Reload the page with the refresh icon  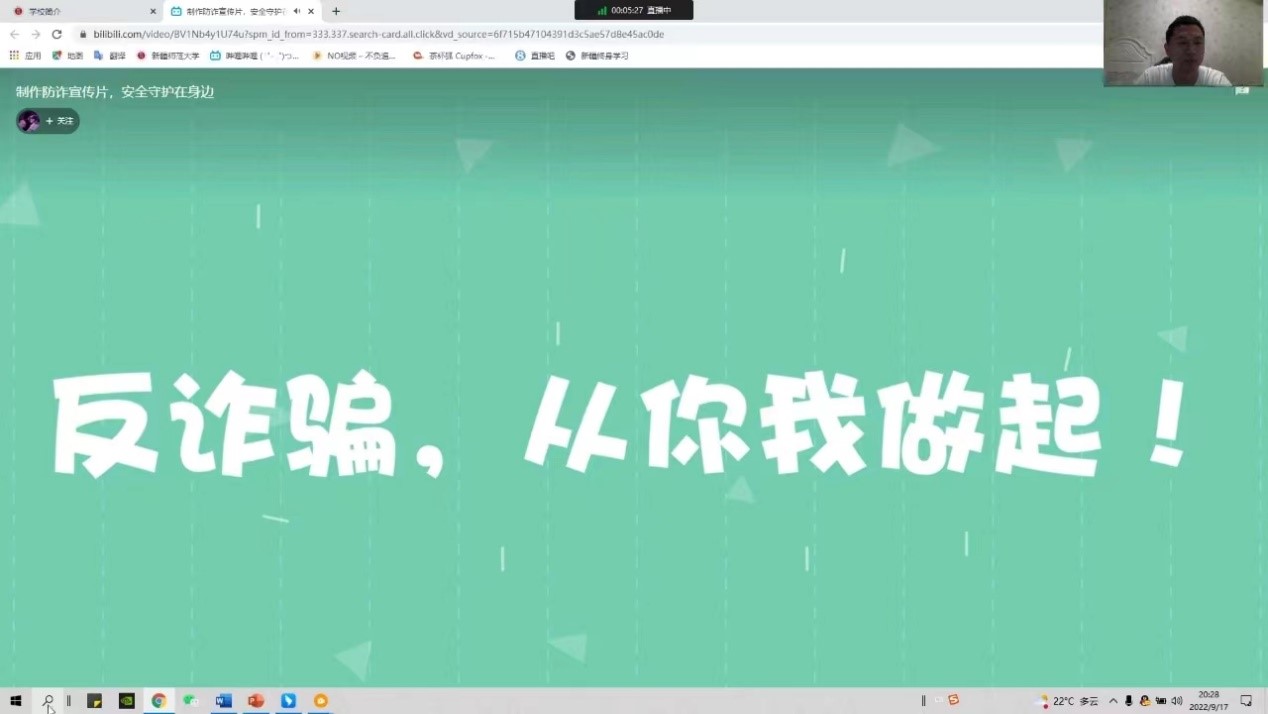(x=57, y=34)
